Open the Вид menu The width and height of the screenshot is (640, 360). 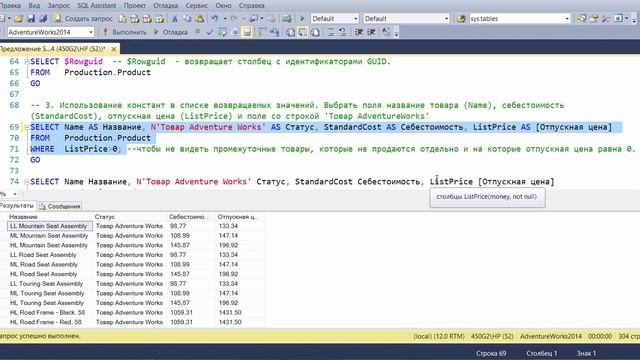tap(34, 5)
